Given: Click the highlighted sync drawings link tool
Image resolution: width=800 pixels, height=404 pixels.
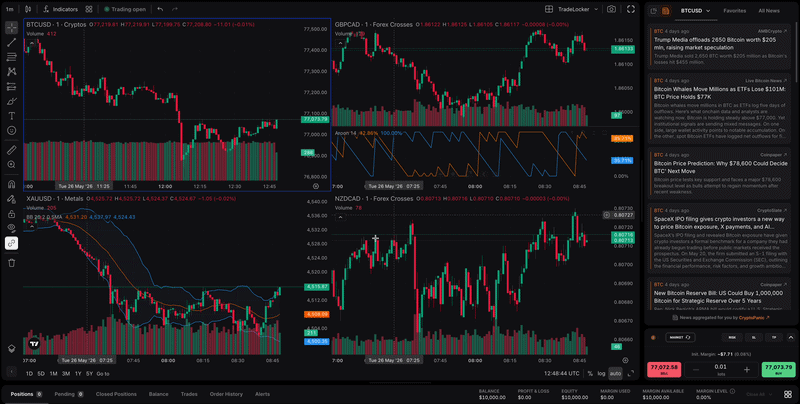Looking at the screenshot, I should click(11, 243).
